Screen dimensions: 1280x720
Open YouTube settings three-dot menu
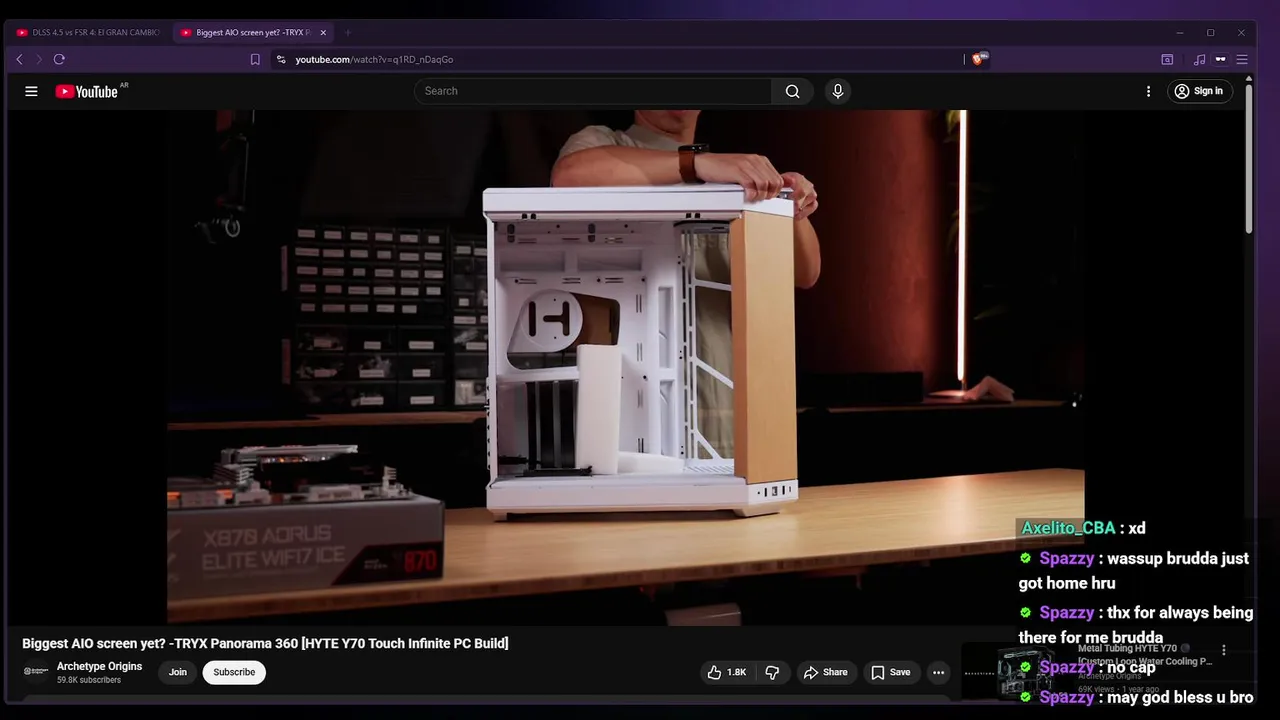(1148, 91)
